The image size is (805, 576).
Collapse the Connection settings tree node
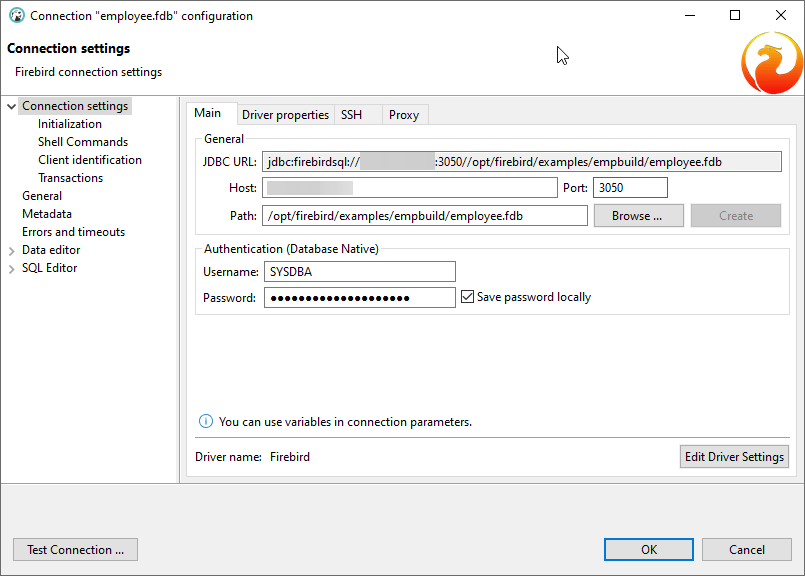click(11, 106)
